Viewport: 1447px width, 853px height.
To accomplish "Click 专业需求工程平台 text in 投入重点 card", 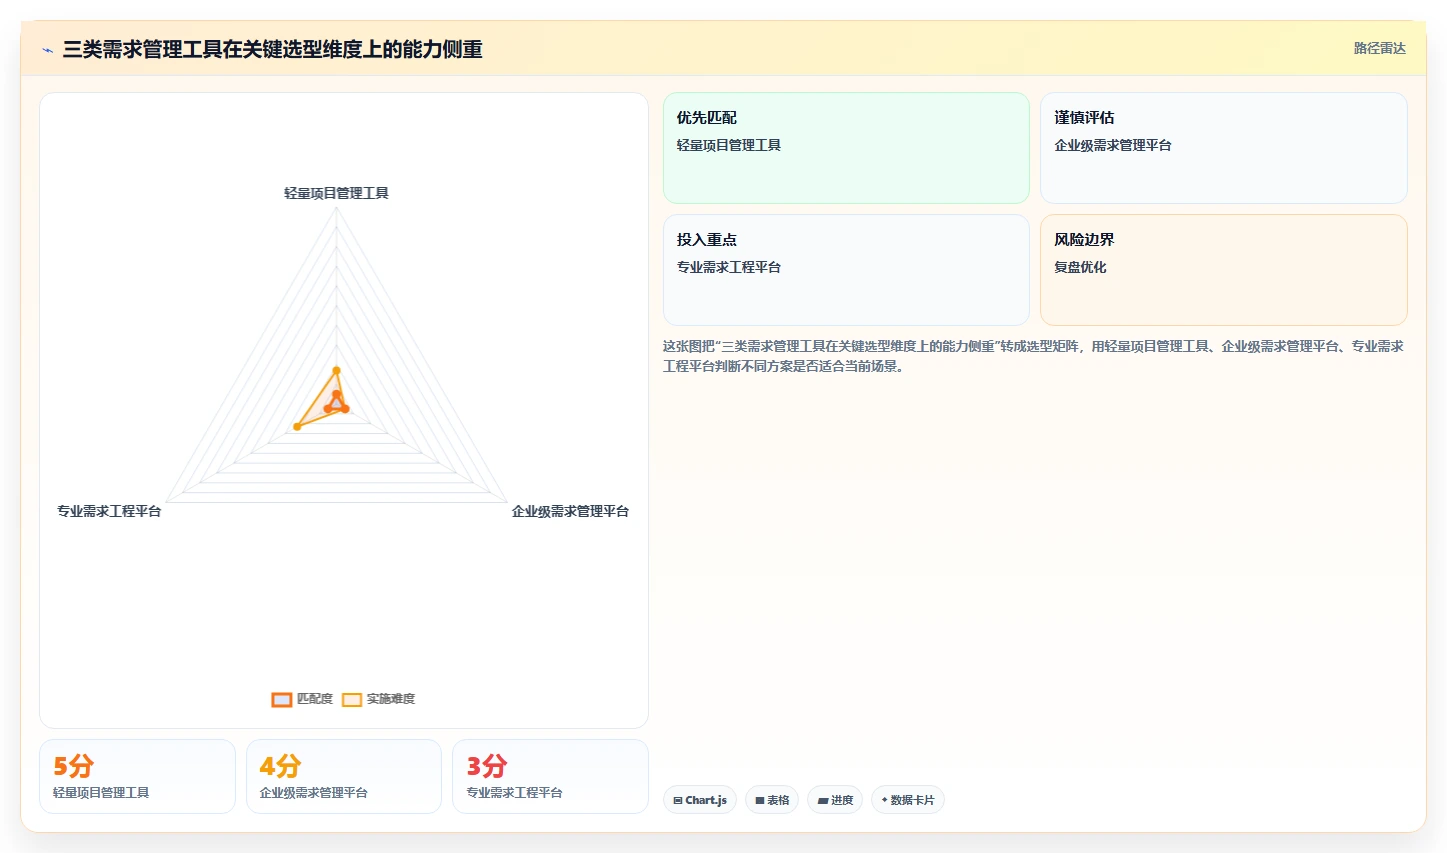I will tap(729, 267).
